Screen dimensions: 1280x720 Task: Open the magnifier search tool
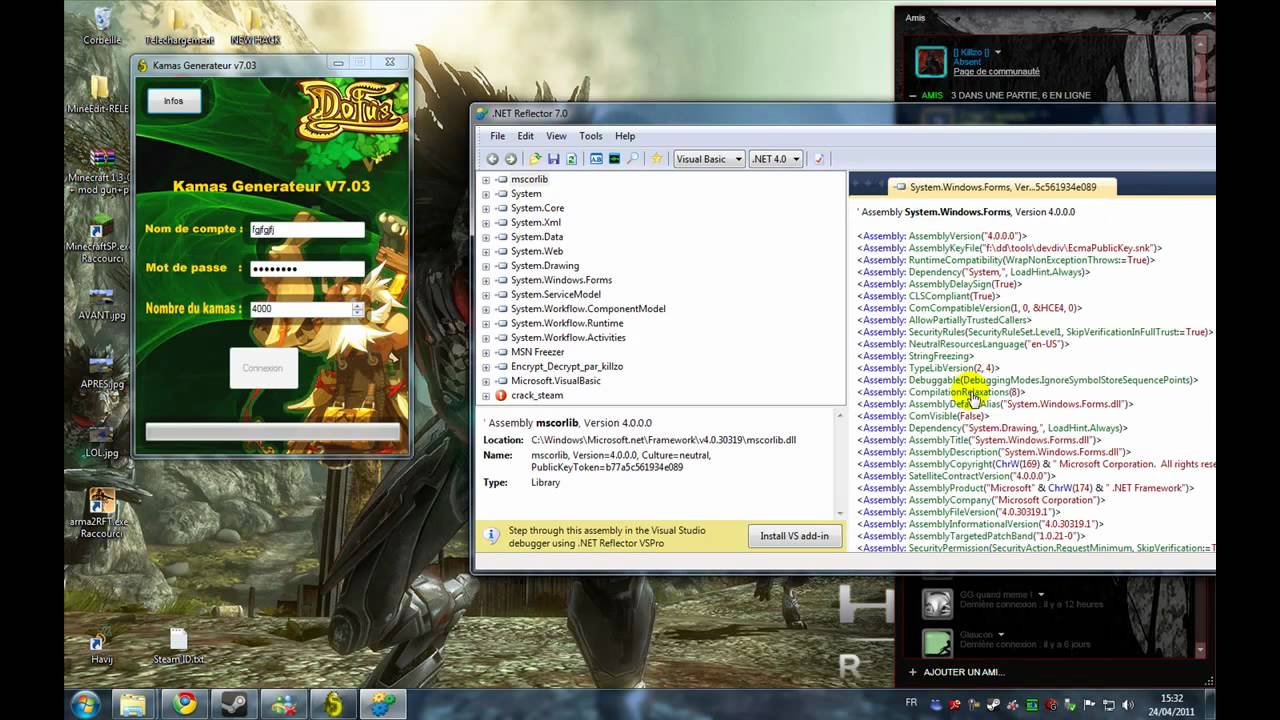coord(633,159)
